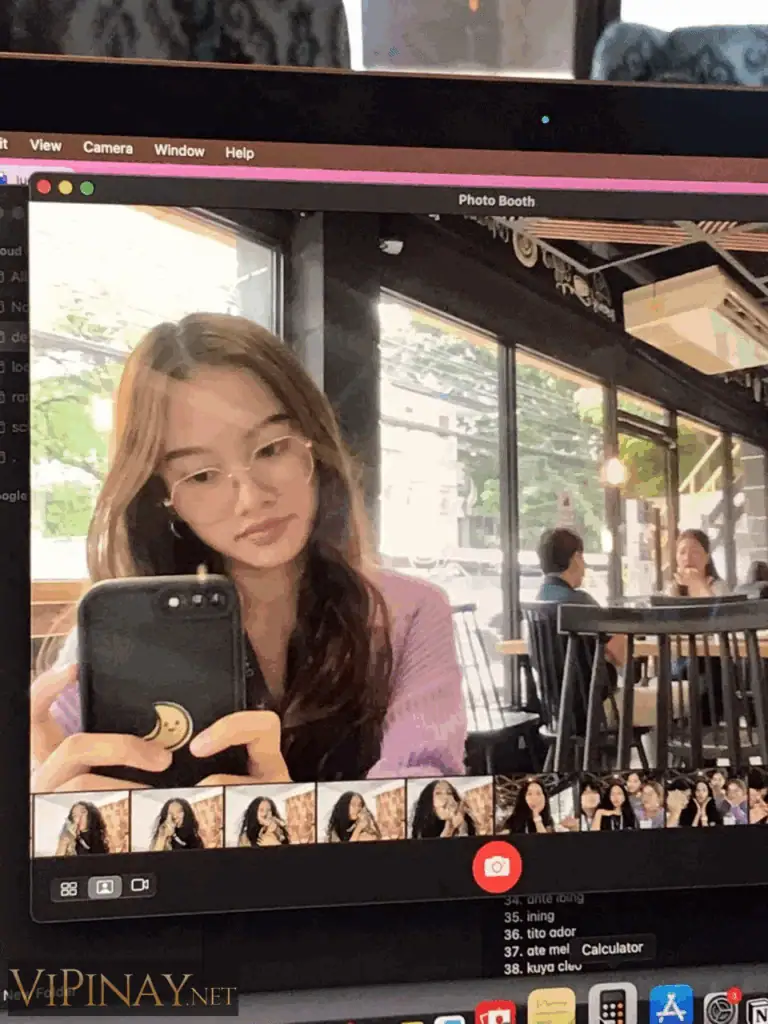Open the Notion app in the Dock
The height and width of the screenshot is (1024, 768).
pyautogui.click(x=758, y=1010)
